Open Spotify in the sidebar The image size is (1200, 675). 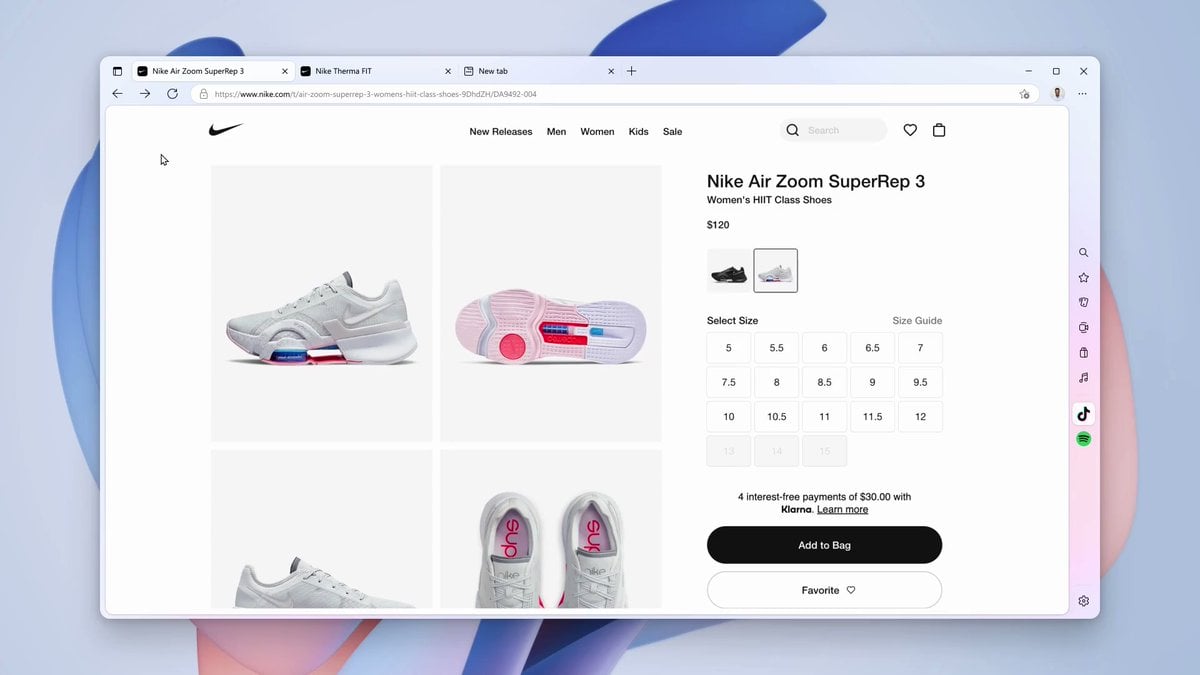[x=1083, y=439]
